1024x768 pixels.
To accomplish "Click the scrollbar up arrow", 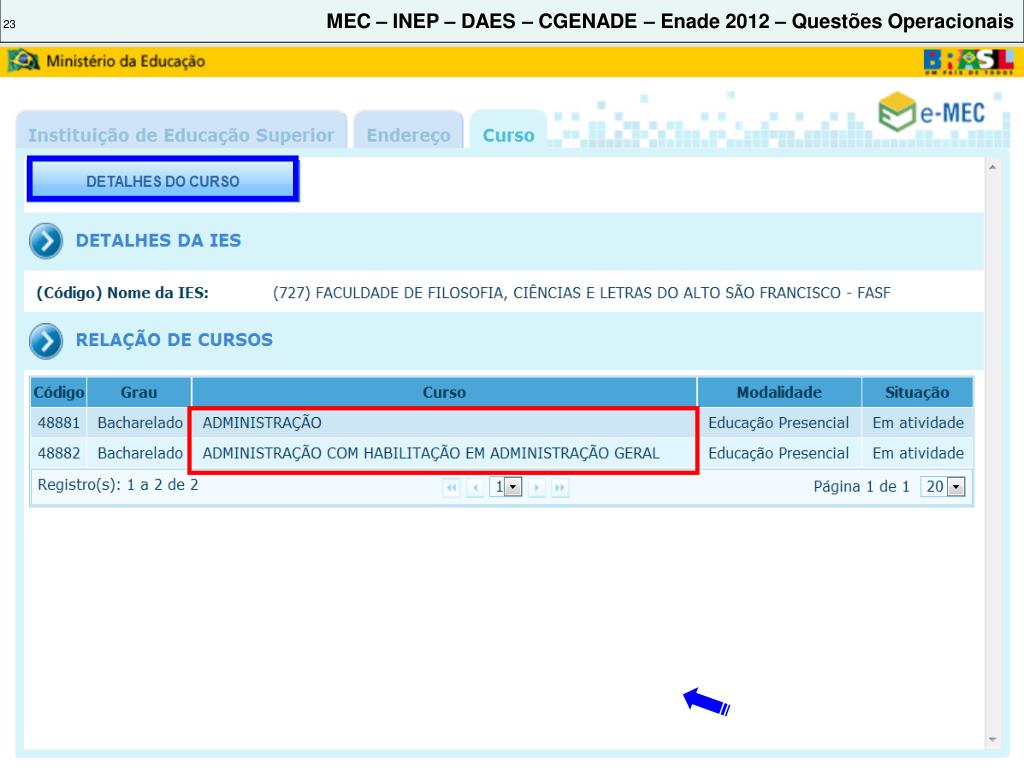I will click(993, 168).
